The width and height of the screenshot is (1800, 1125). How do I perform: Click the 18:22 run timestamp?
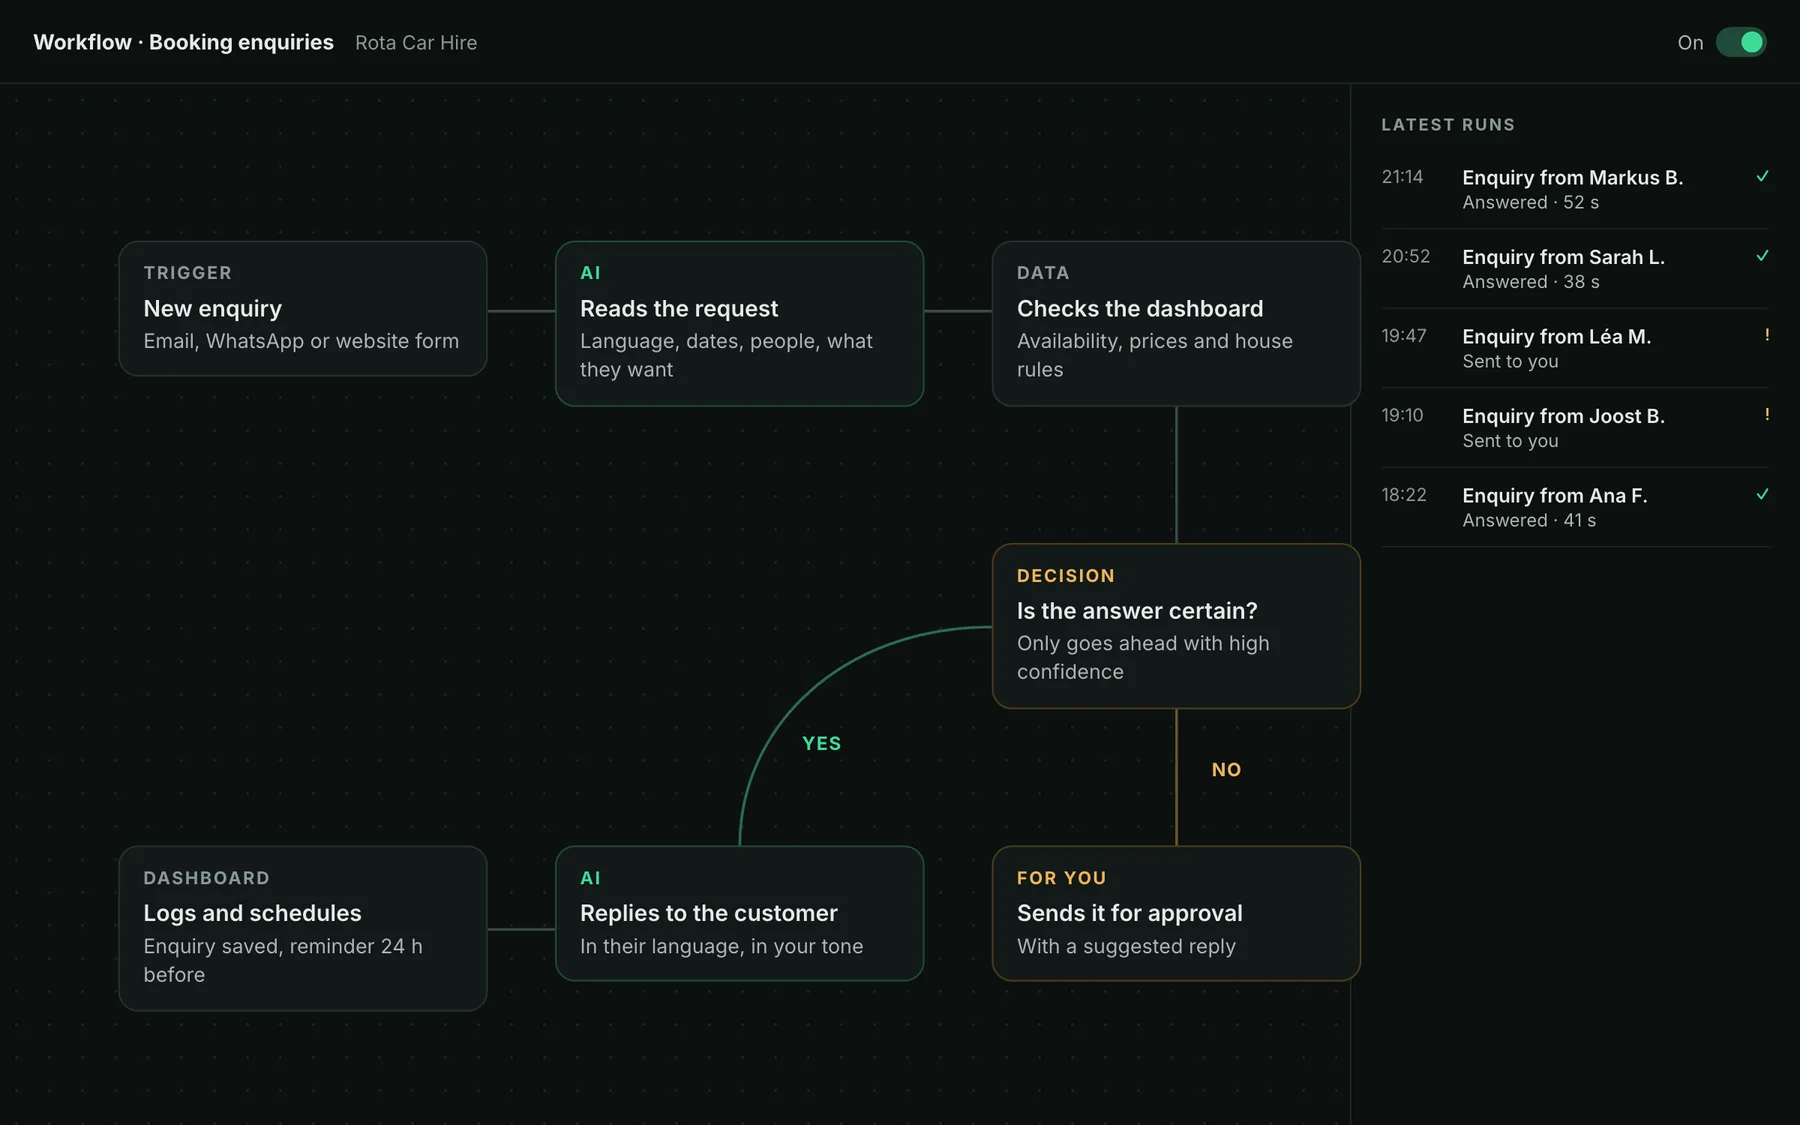point(1404,495)
